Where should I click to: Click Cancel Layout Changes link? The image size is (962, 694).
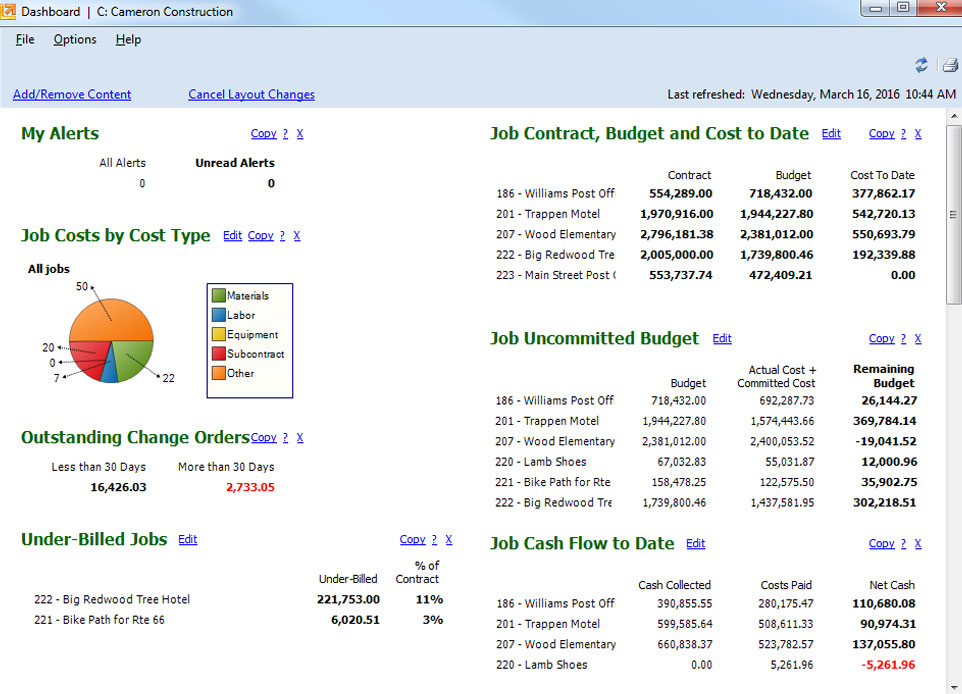click(x=252, y=94)
